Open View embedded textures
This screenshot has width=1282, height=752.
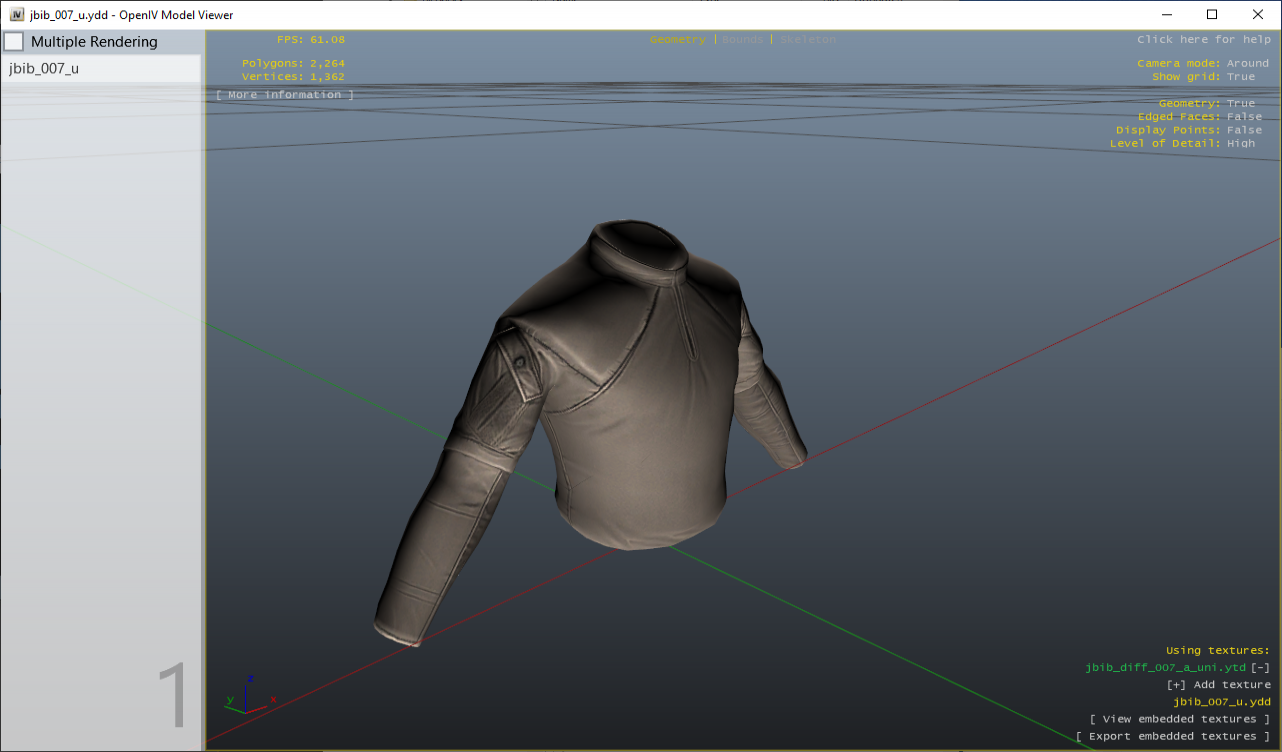(1180, 718)
